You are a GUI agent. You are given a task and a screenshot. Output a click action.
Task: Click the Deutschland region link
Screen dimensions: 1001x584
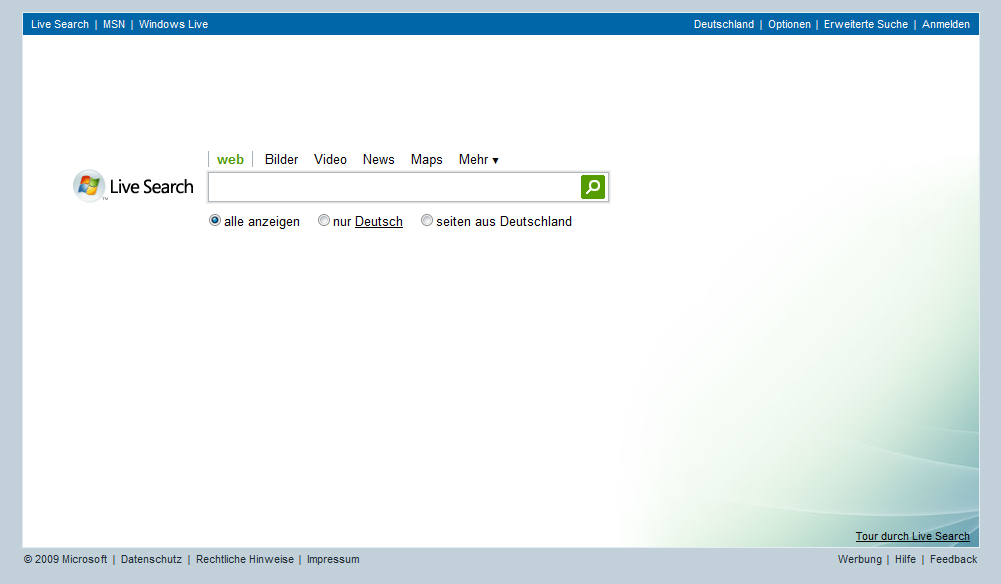[x=724, y=24]
